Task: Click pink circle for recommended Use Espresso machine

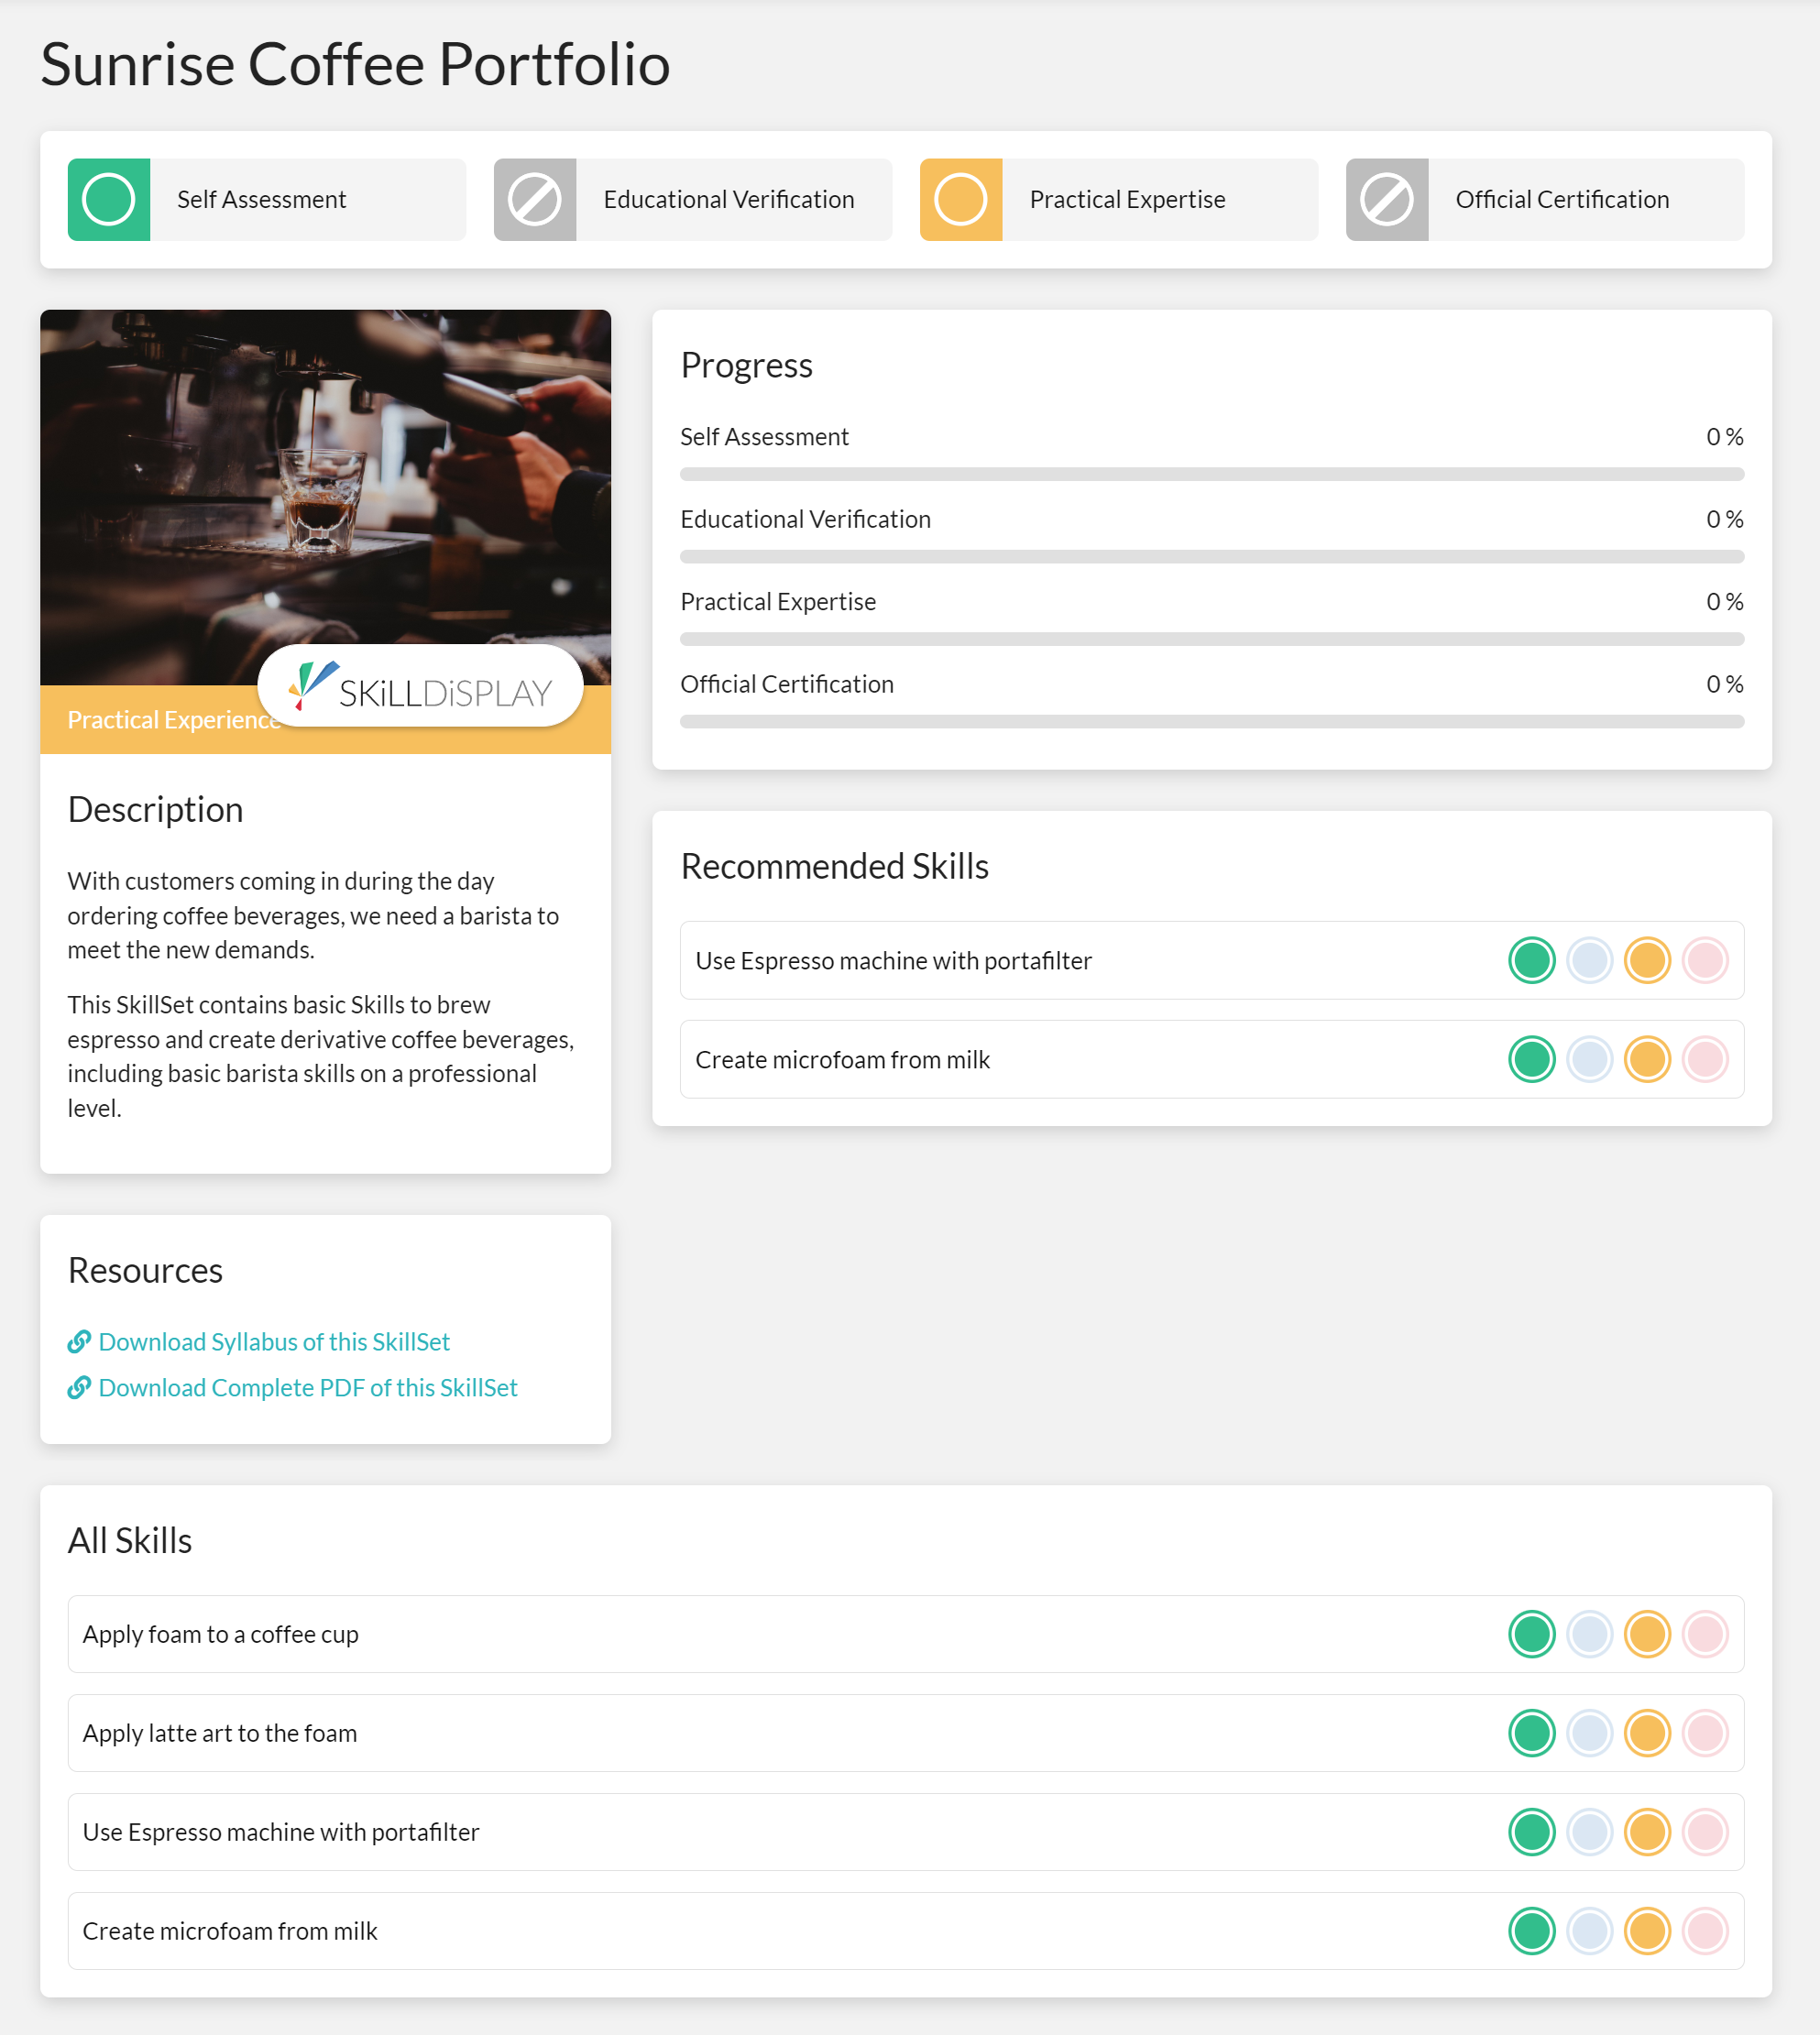Action: (x=1705, y=960)
